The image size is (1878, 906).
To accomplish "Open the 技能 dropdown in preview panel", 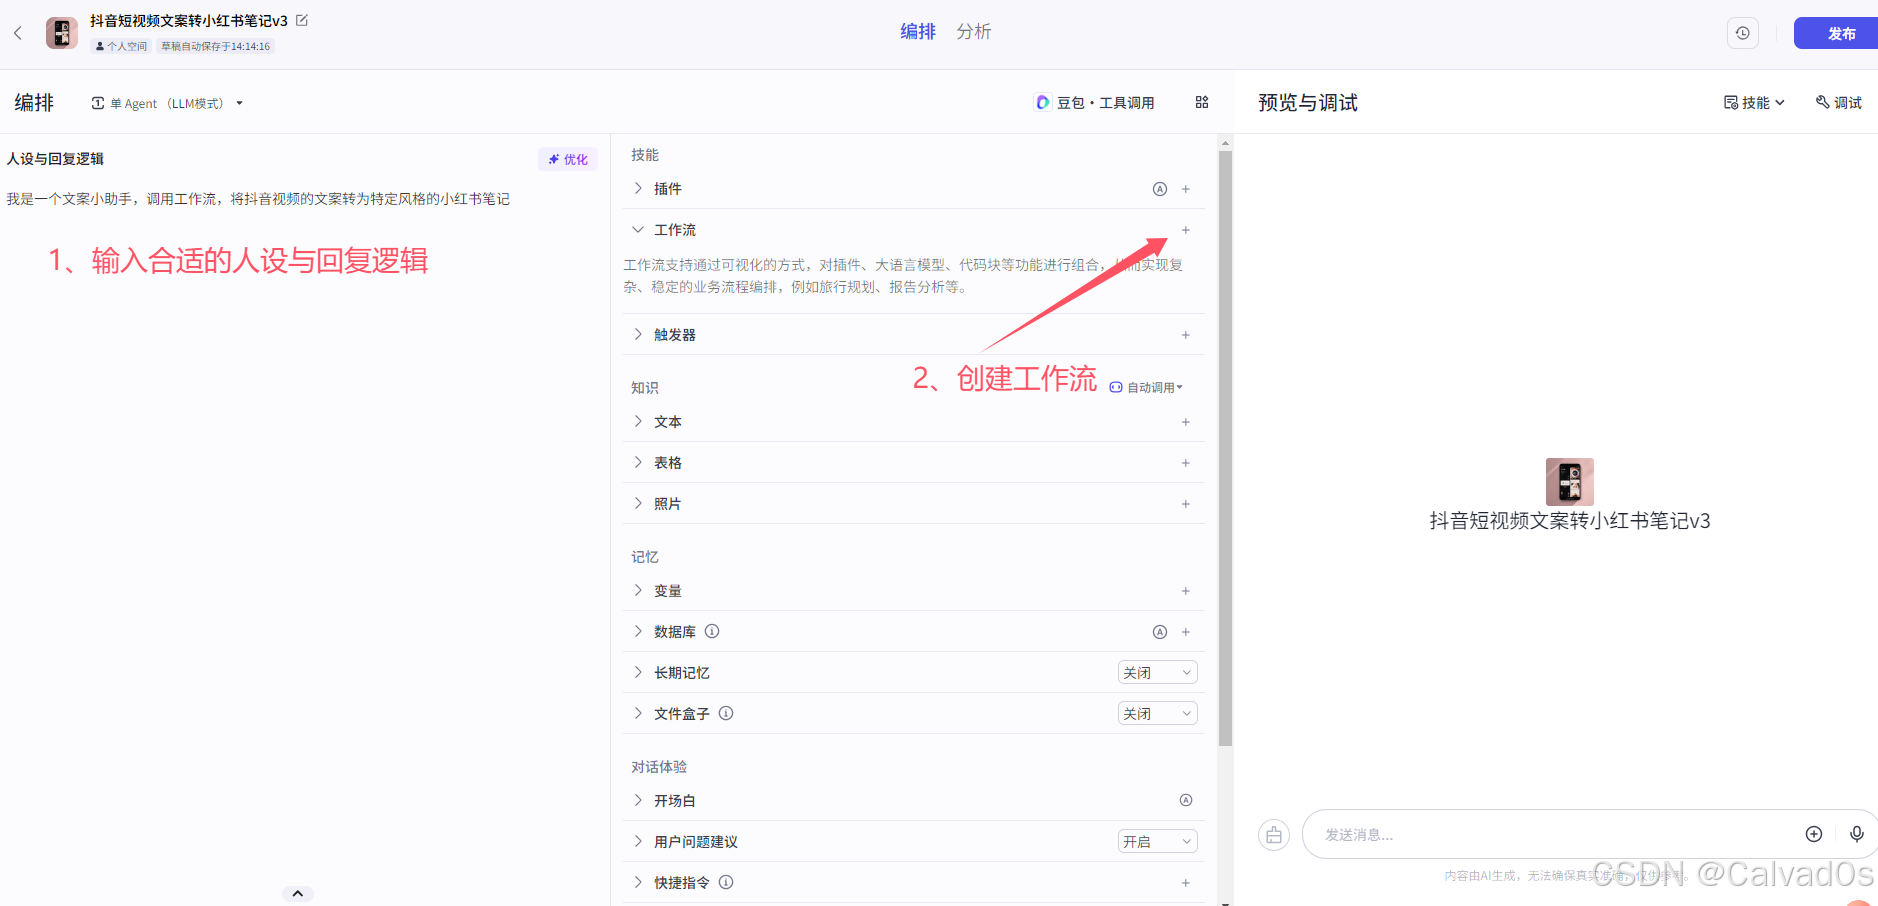I will 1754,102.
